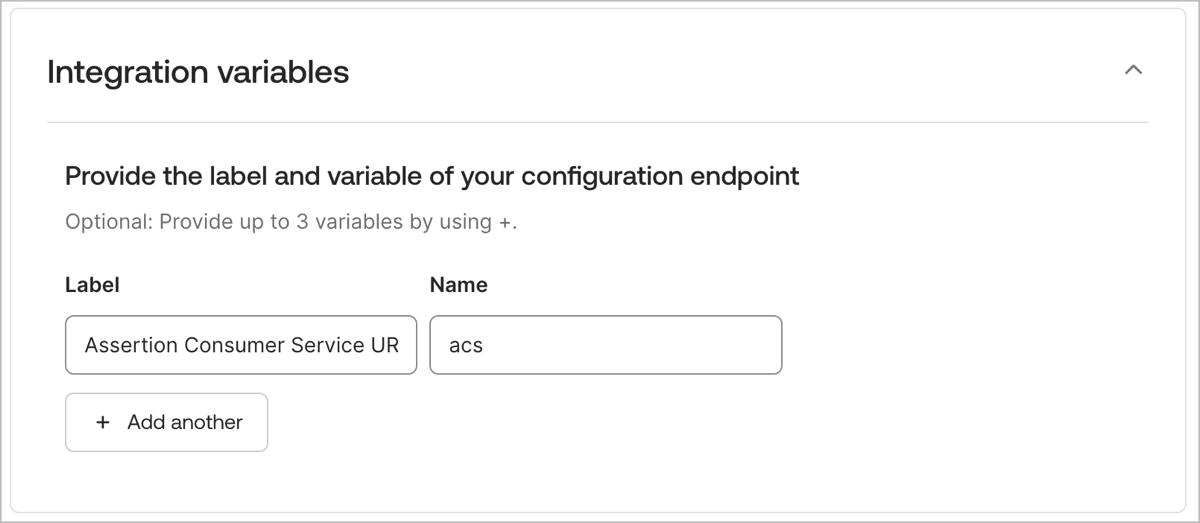This screenshot has width=1200, height=523.
Task: Hide the Integration variables panel with the up arrow
Action: coord(1133,71)
